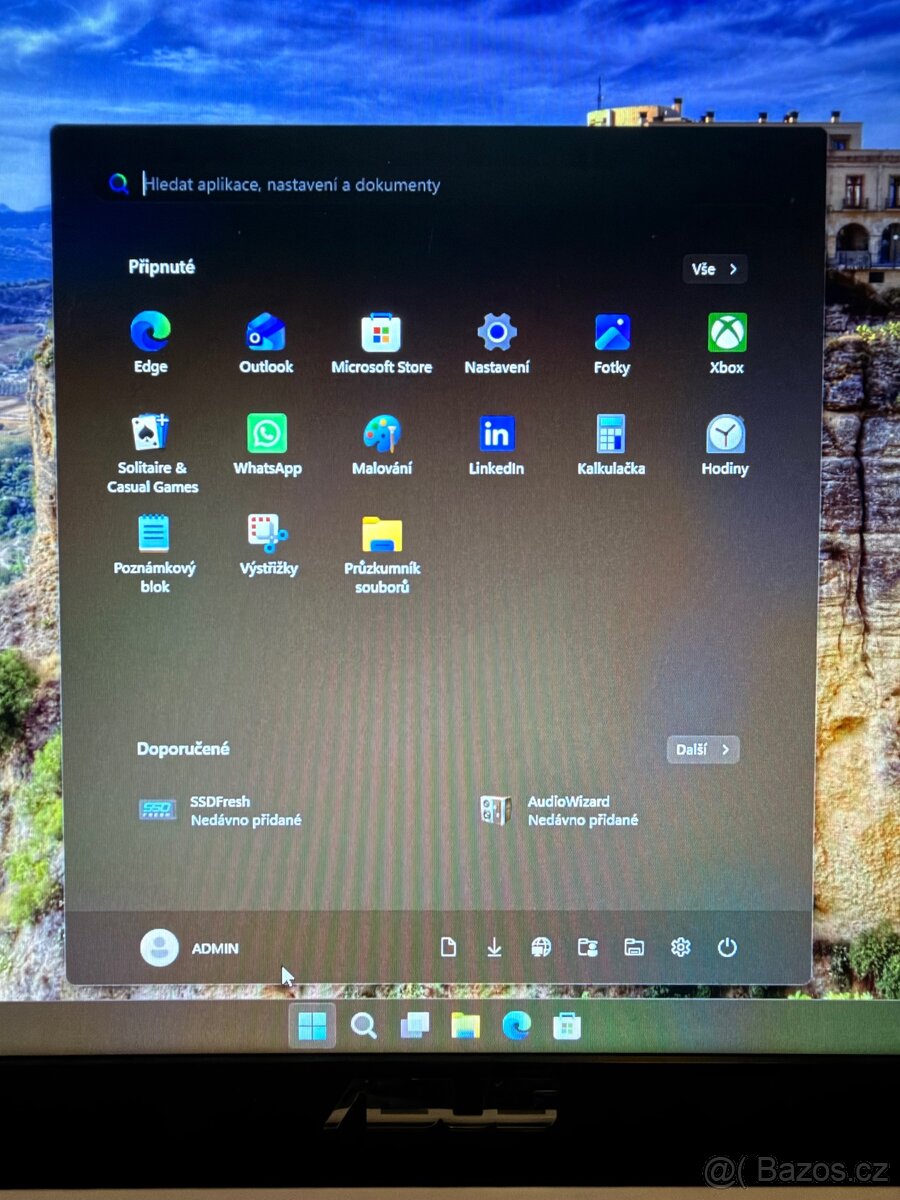
Task: Open Poznámkový blok (Notepad)
Action: click(154, 553)
